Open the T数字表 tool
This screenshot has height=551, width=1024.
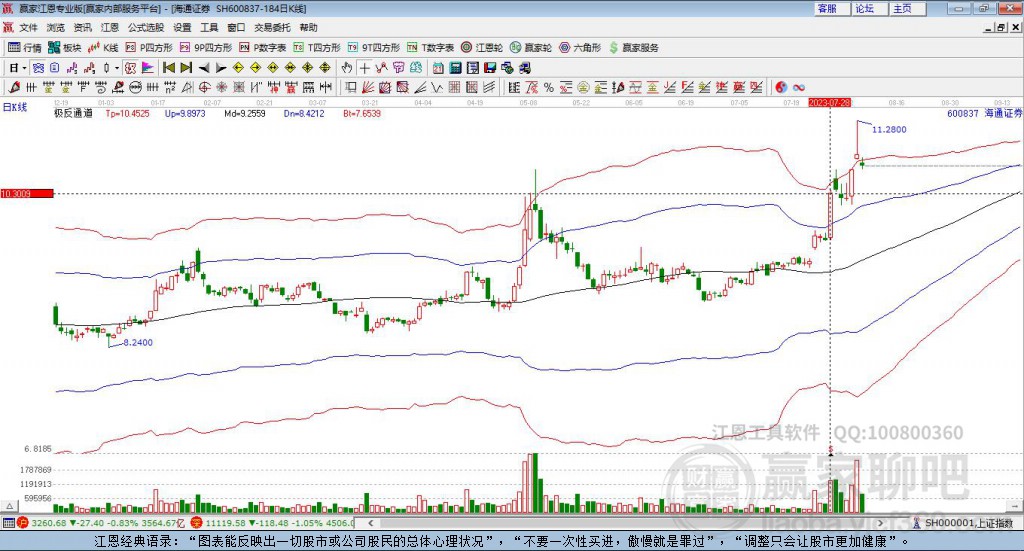430,48
